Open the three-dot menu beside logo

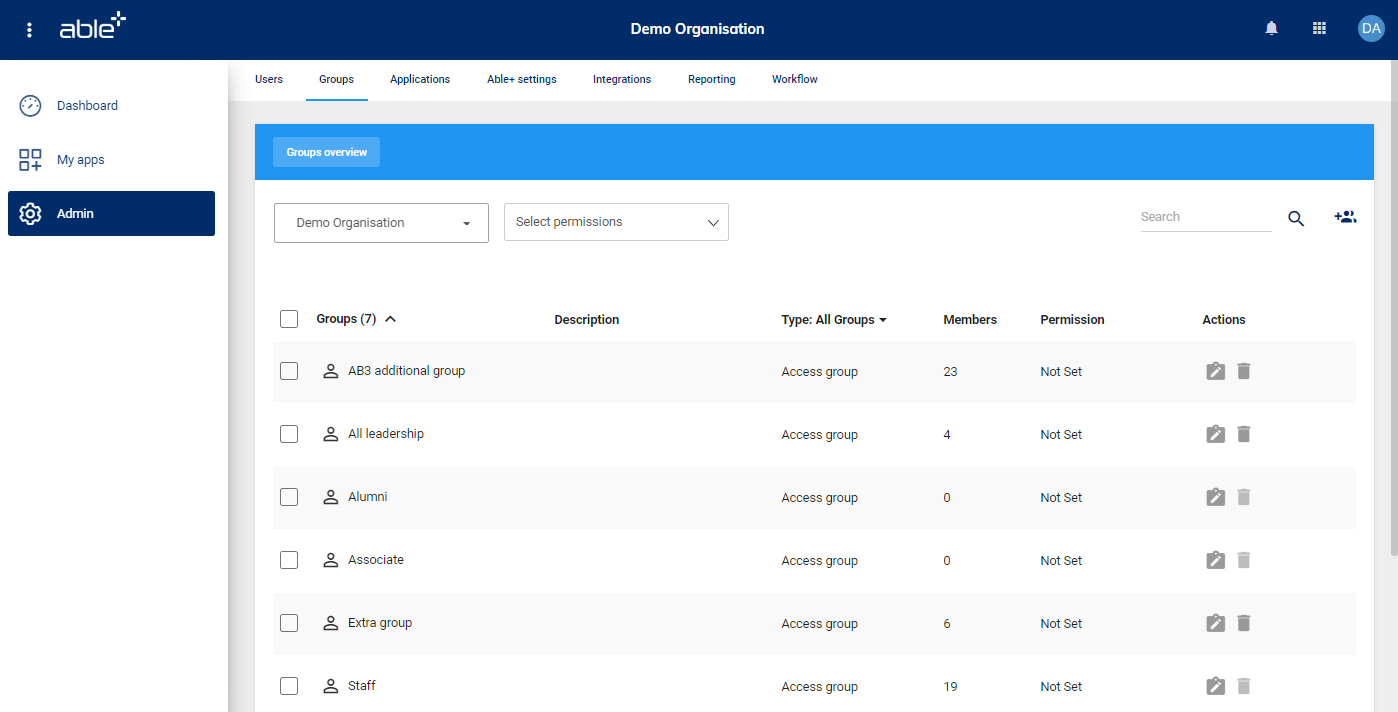pos(29,30)
